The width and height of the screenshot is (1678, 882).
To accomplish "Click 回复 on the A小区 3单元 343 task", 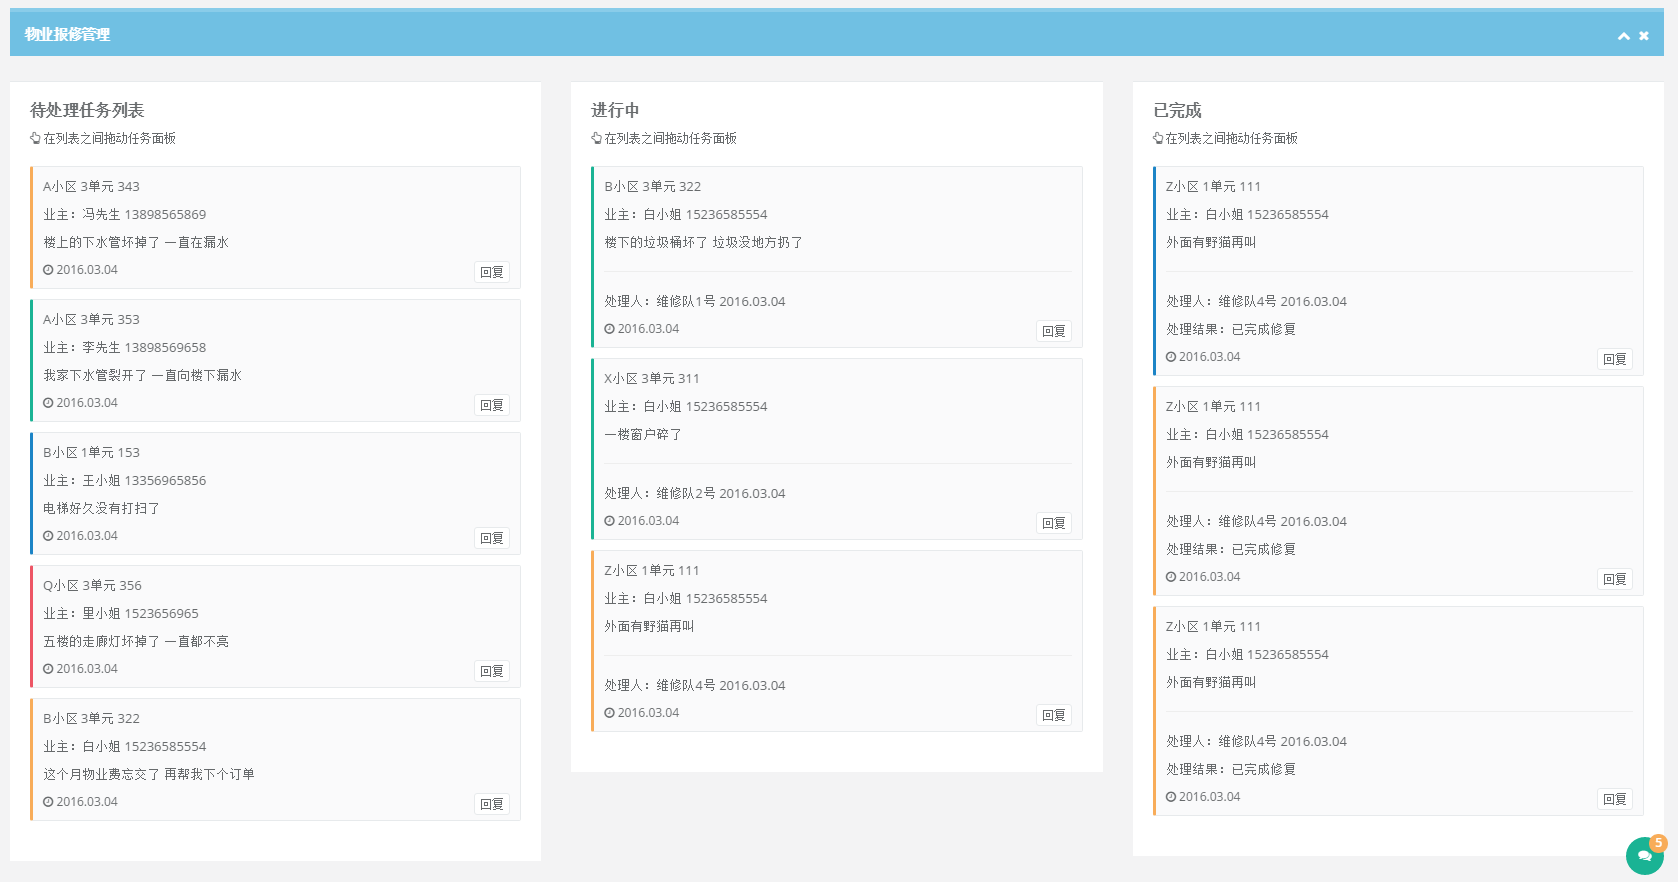I will (x=491, y=272).
